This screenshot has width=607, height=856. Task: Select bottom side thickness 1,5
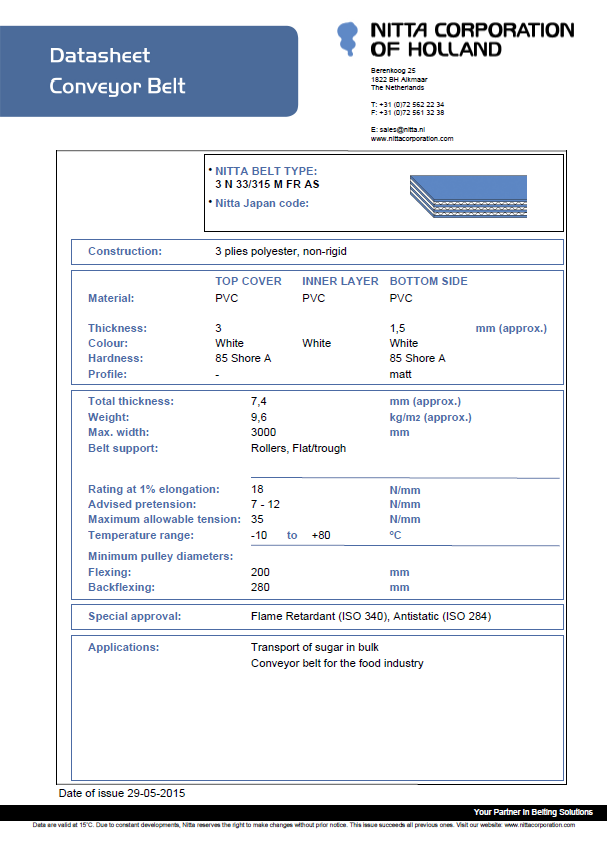pyautogui.click(x=397, y=328)
